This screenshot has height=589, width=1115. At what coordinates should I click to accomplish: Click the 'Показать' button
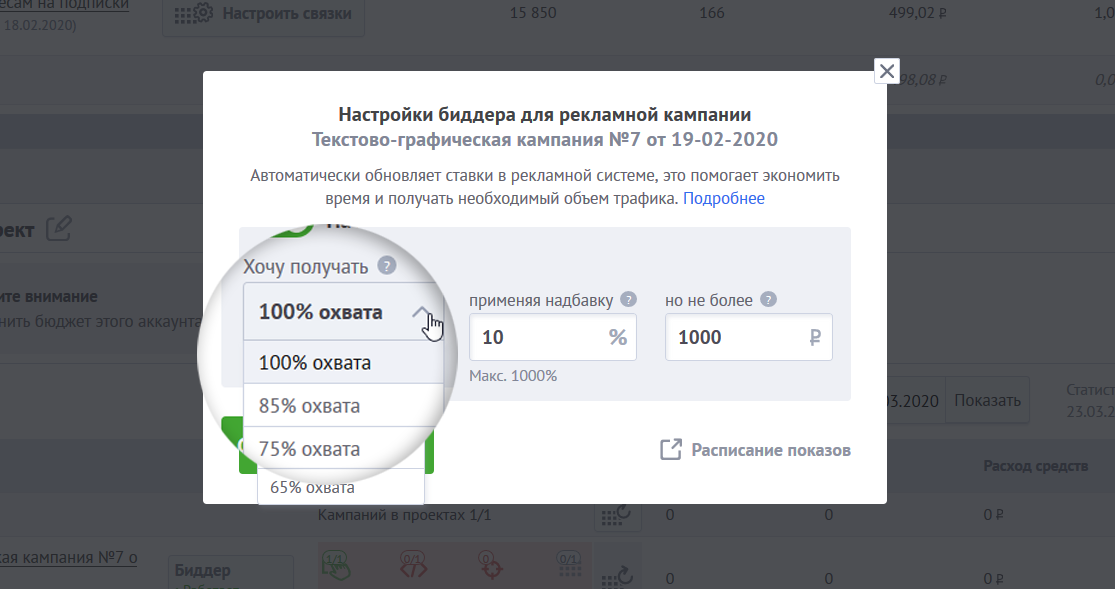(x=986, y=400)
